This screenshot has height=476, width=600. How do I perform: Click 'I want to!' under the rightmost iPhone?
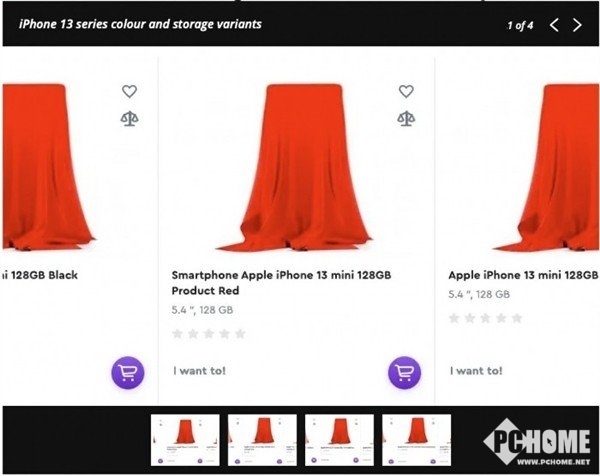point(476,370)
